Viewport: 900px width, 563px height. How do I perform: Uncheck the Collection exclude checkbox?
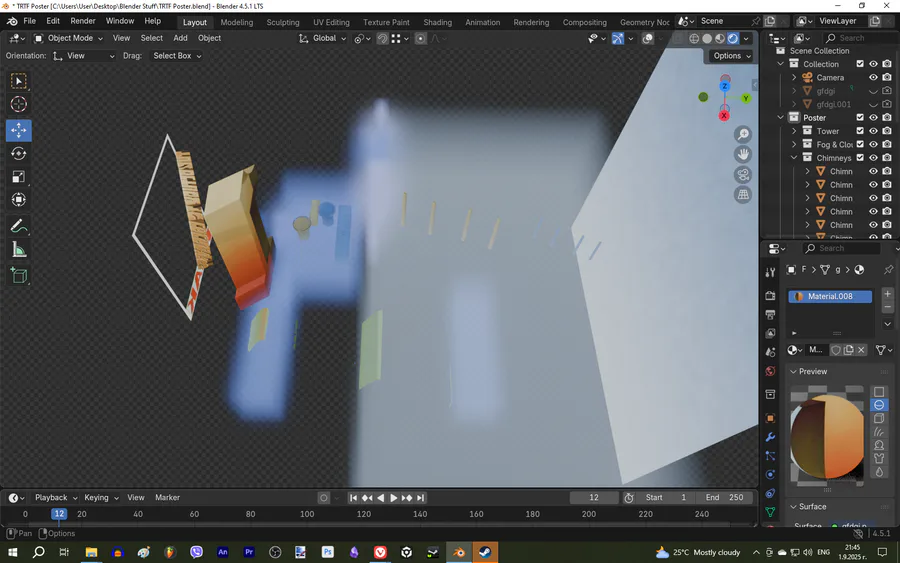[860, 64]
